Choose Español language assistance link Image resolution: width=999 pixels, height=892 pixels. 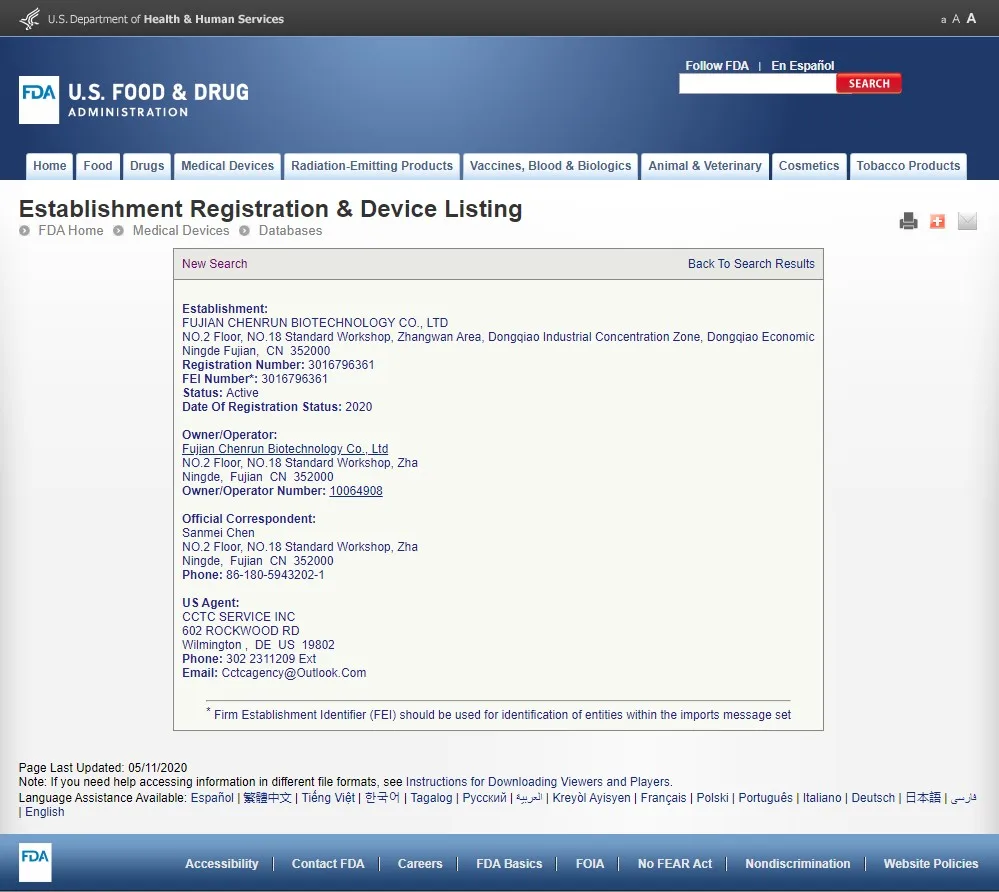pyautogui.click(x=212, y=798)
